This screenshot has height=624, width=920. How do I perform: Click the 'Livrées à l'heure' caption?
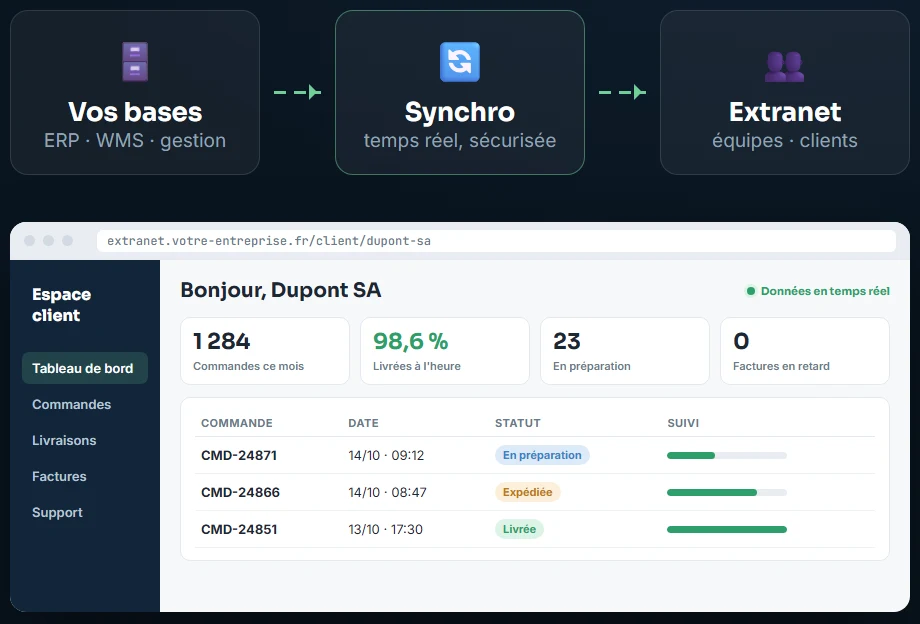[417, 366]
